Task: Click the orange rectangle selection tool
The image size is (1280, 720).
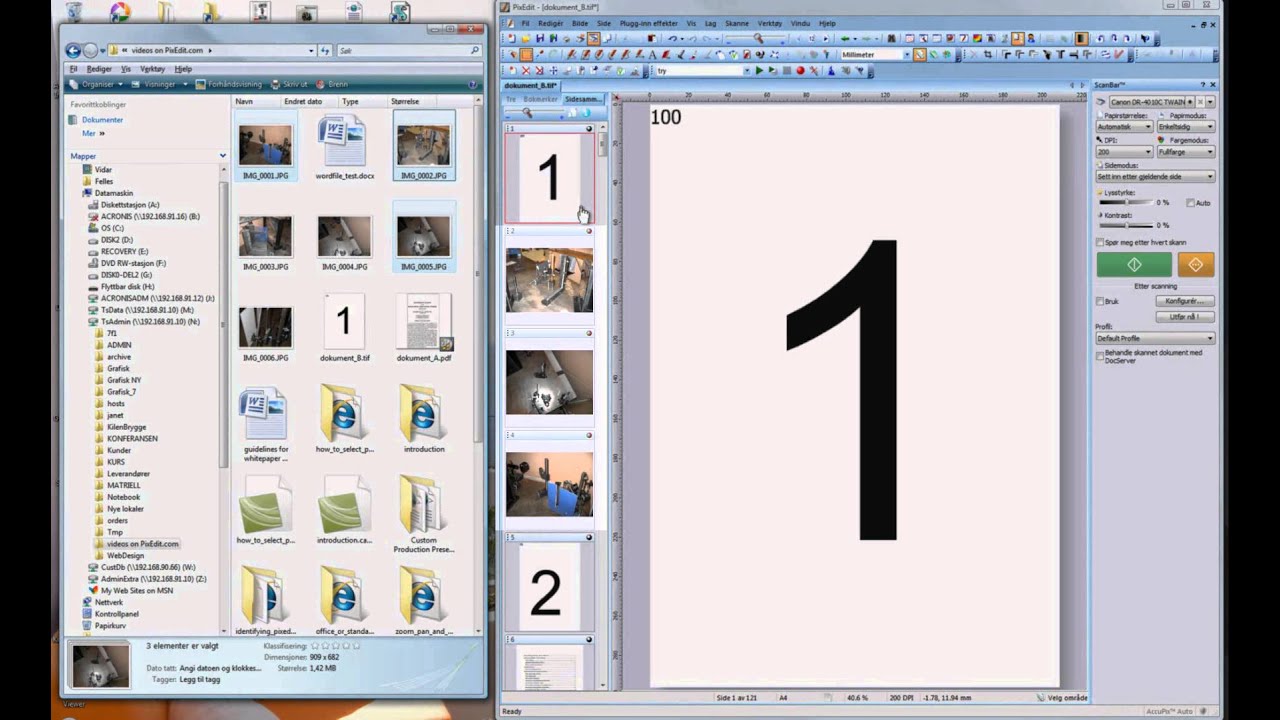Action: tap(526, 55)
